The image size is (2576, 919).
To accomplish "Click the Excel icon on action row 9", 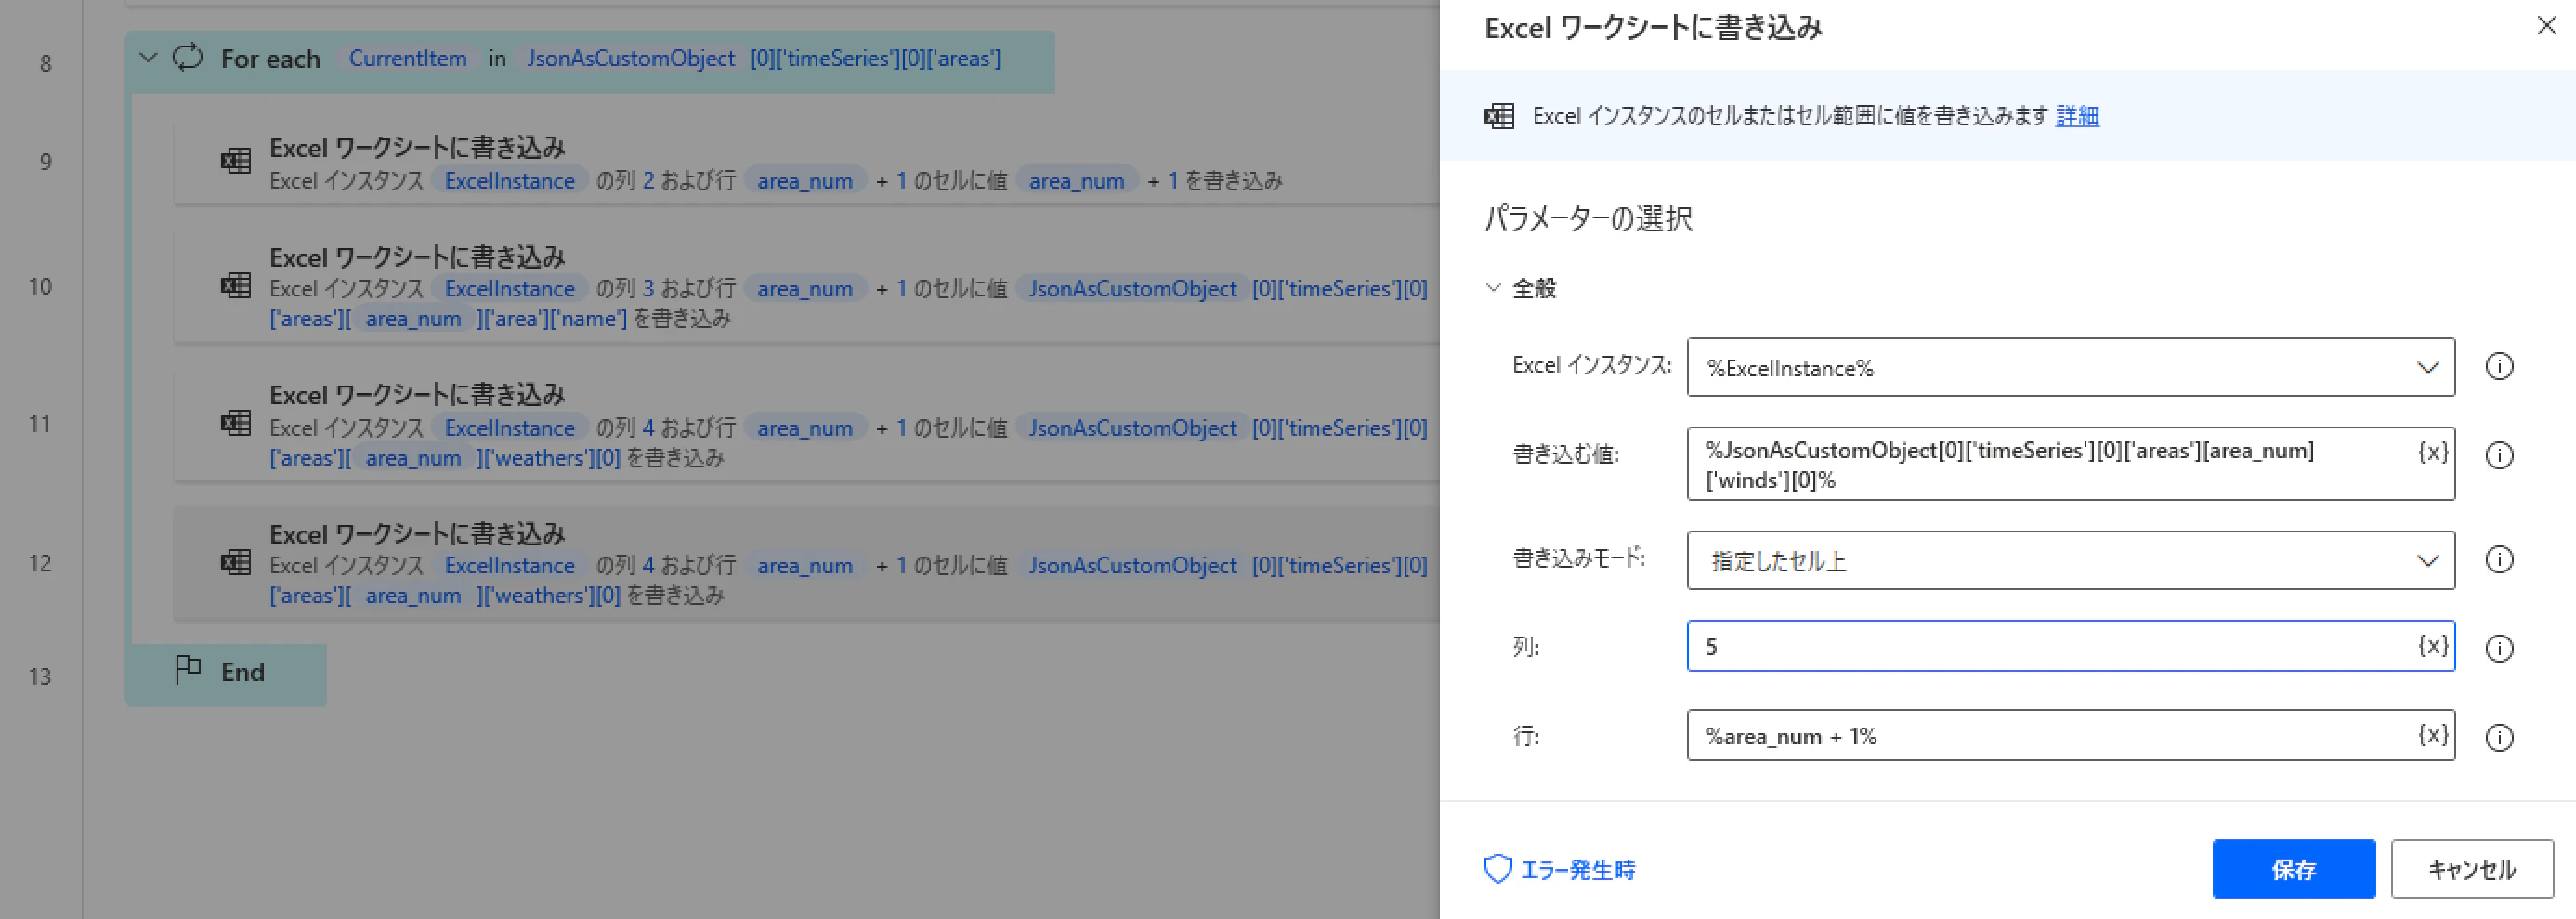I will pos(236,161).
